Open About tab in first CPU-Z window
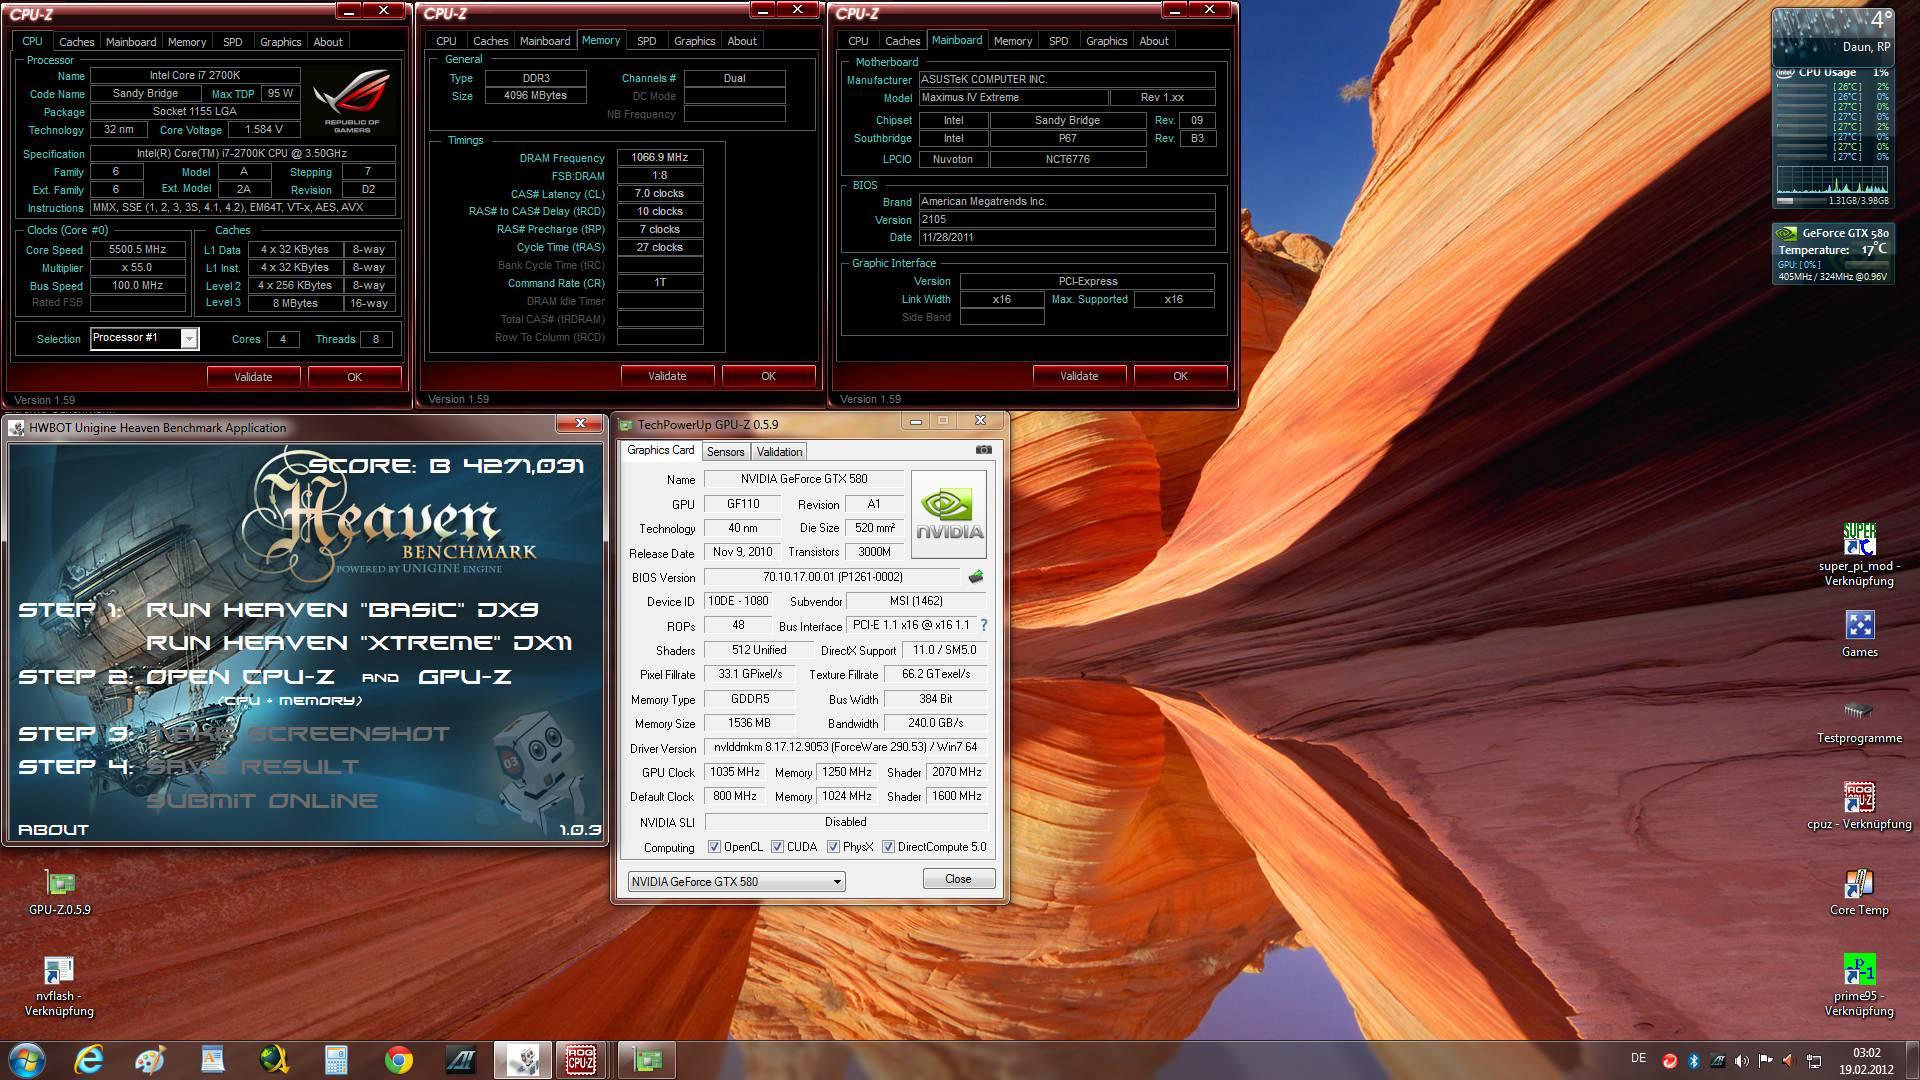This screenshot has width=1920, height=1080. click(327, 41)
